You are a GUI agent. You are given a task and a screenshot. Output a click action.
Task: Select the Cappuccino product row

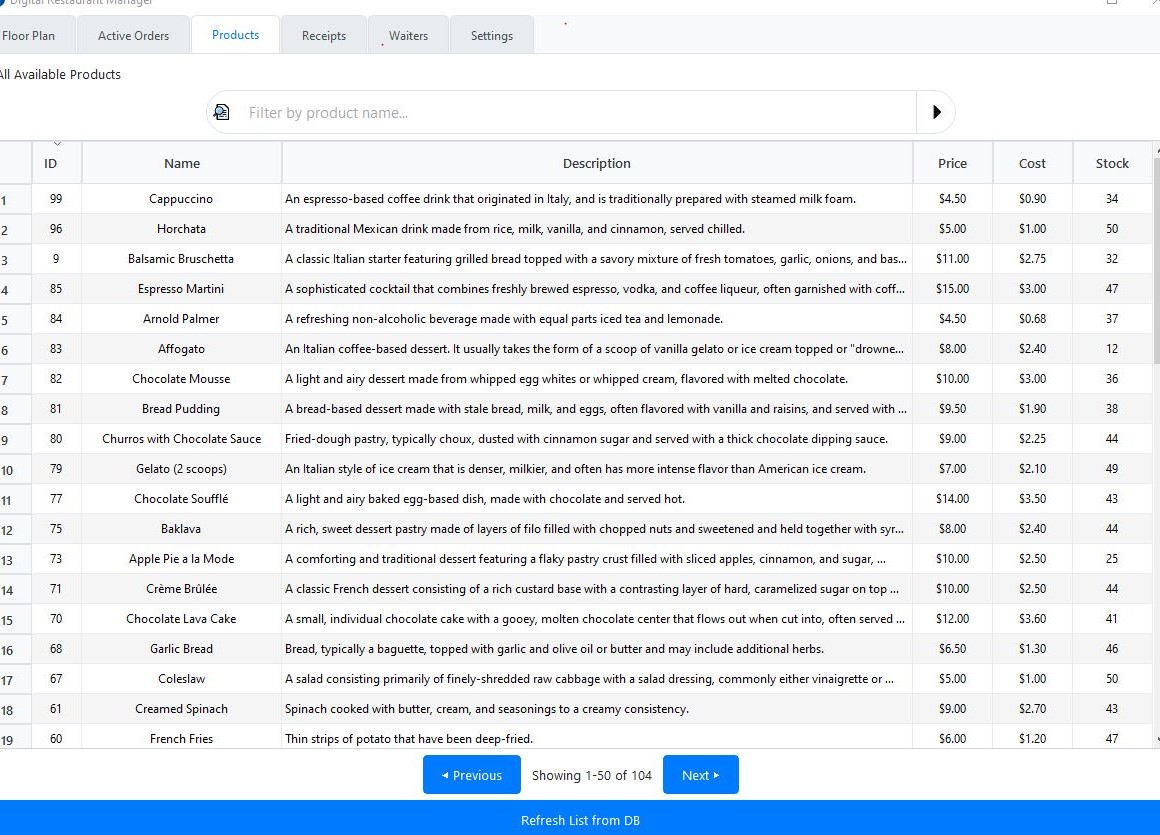click(x=181, y=199)
